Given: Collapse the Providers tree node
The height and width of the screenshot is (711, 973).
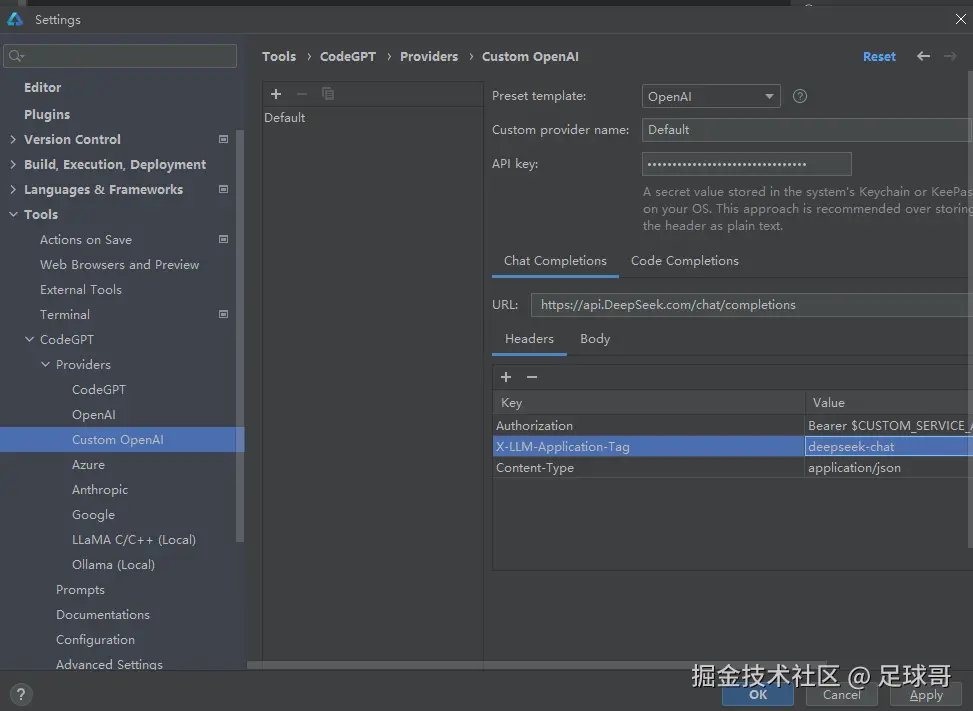Looking at the screenshot, I should [45, 365].
